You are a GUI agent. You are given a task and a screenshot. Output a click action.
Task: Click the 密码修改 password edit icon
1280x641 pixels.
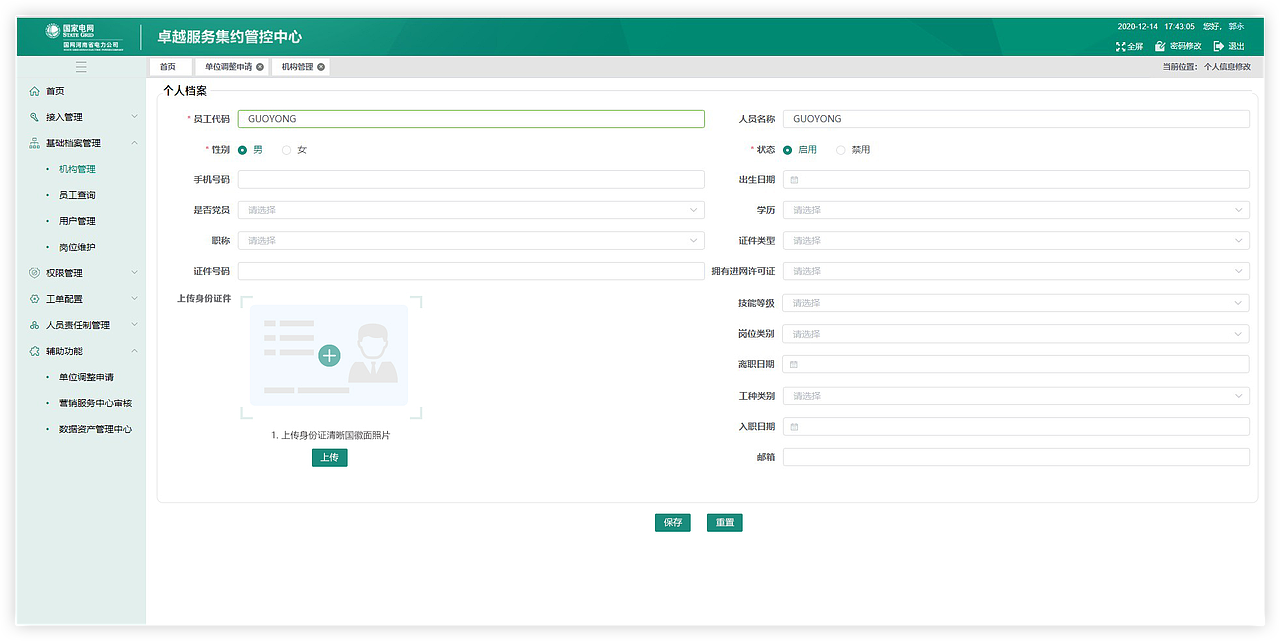[1160, 46]
